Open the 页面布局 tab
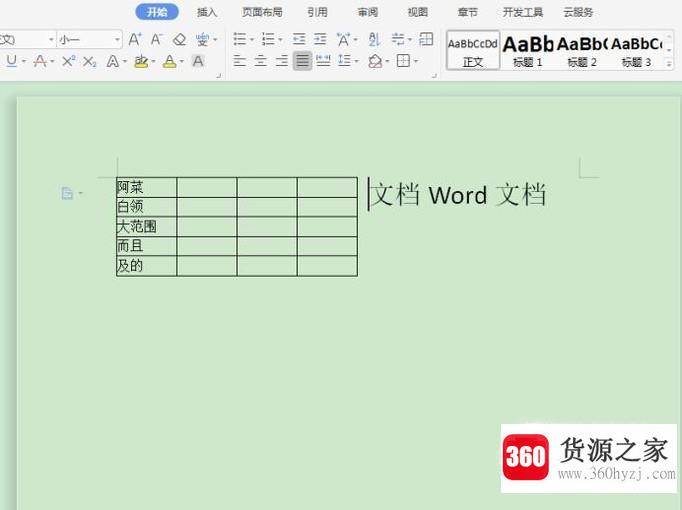Viewport: 682px width, 510px height. [x=262, y=12]
